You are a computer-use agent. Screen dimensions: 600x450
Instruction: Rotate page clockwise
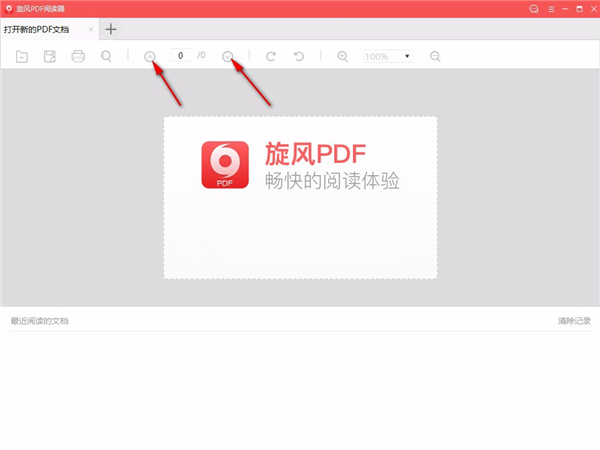click(x=271, y=57)
